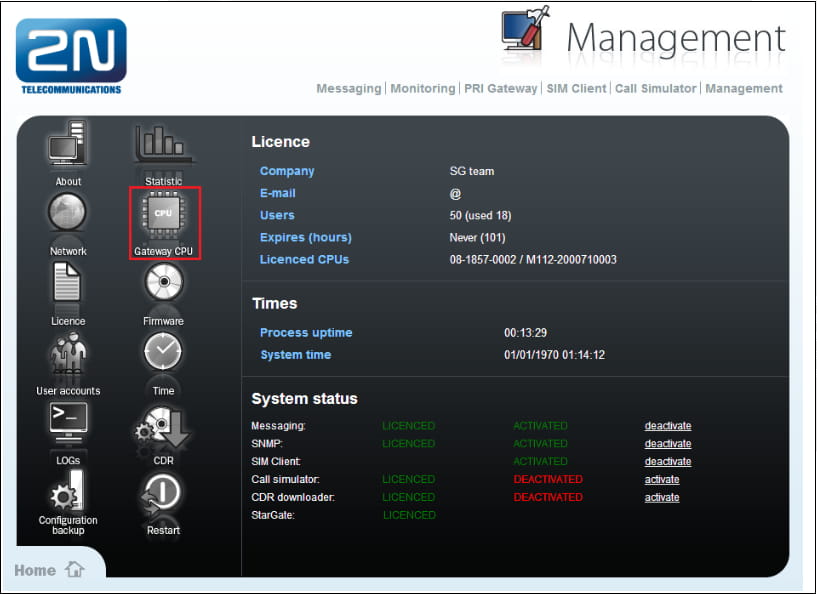This screenshot has height=595, width=817.
Task: Click the Management tools header icon
Action: pyautogui.click(x=525, y=29)
